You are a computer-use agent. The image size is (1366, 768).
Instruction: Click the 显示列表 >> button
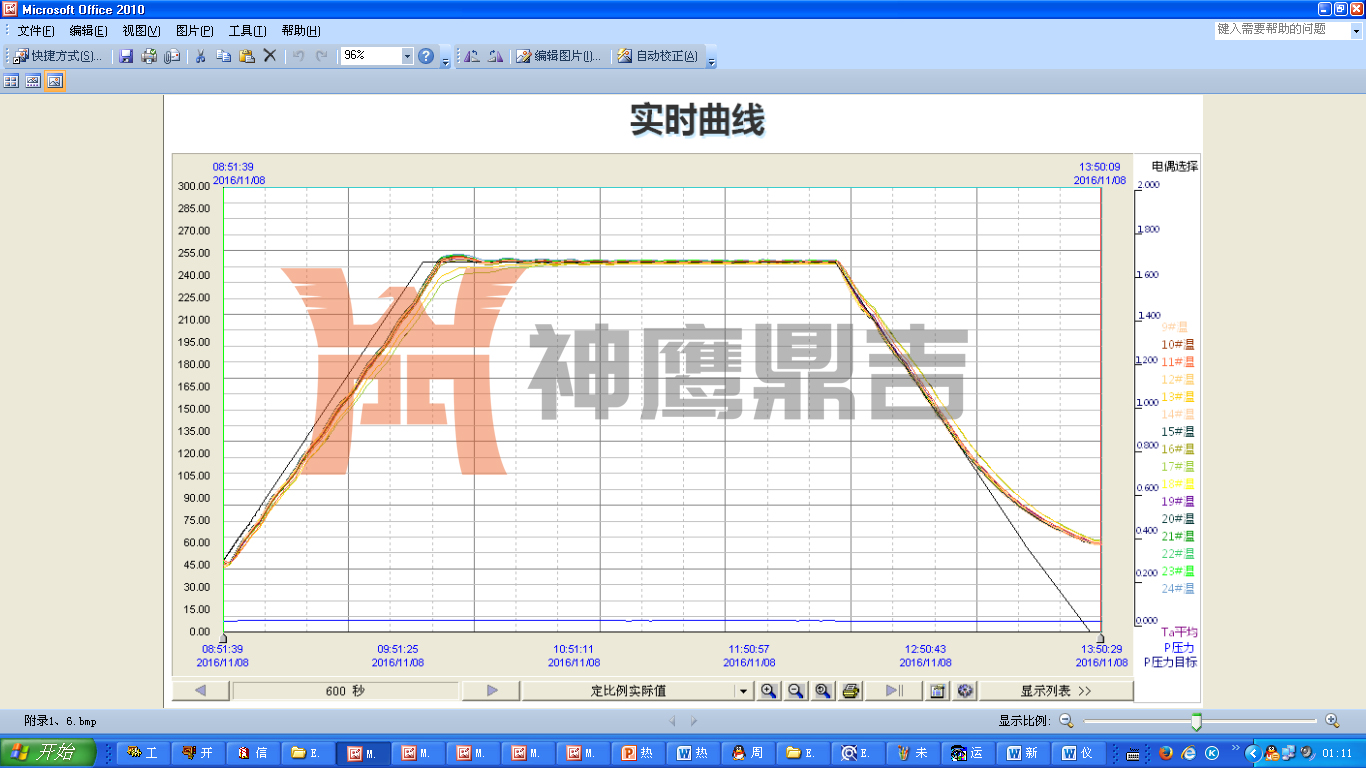coord(1056,690)
